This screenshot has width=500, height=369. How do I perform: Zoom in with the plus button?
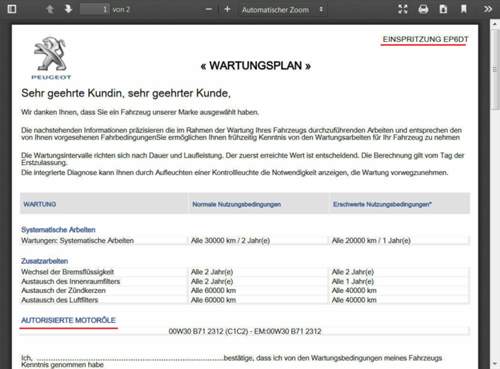[x=227, y=9]
